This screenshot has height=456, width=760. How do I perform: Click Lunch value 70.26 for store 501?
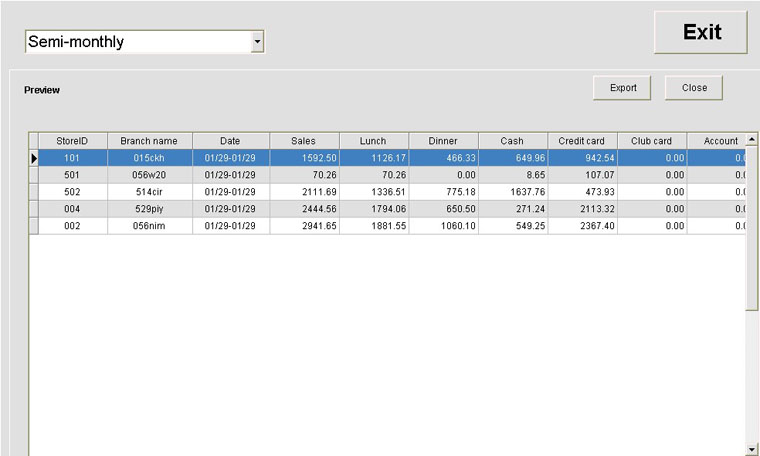(x=374, y=175)
